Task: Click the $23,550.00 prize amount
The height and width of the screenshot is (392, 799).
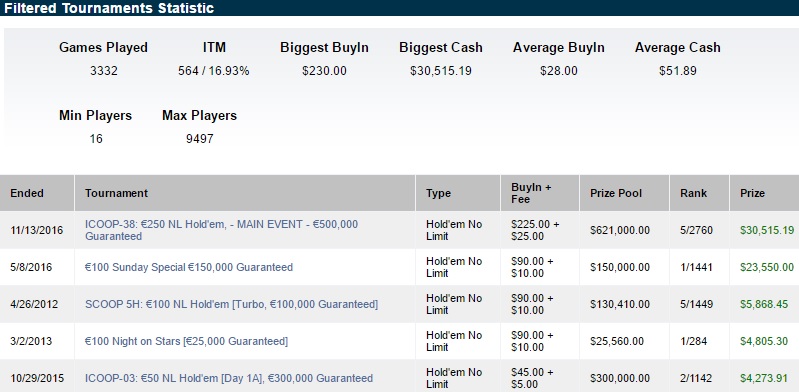Action: (767, 267)
